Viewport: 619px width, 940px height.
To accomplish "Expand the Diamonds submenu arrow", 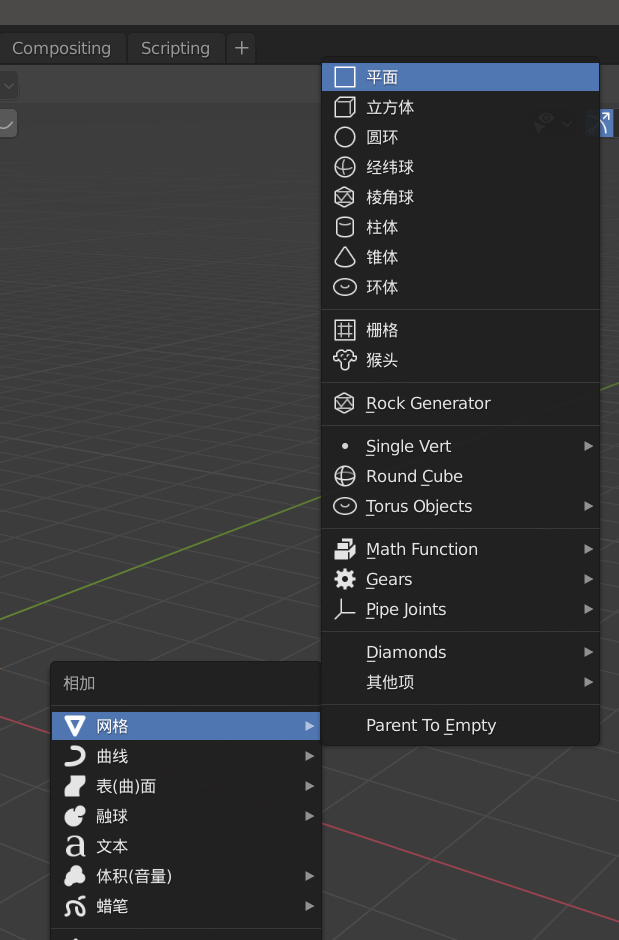I will pos(588,652).
